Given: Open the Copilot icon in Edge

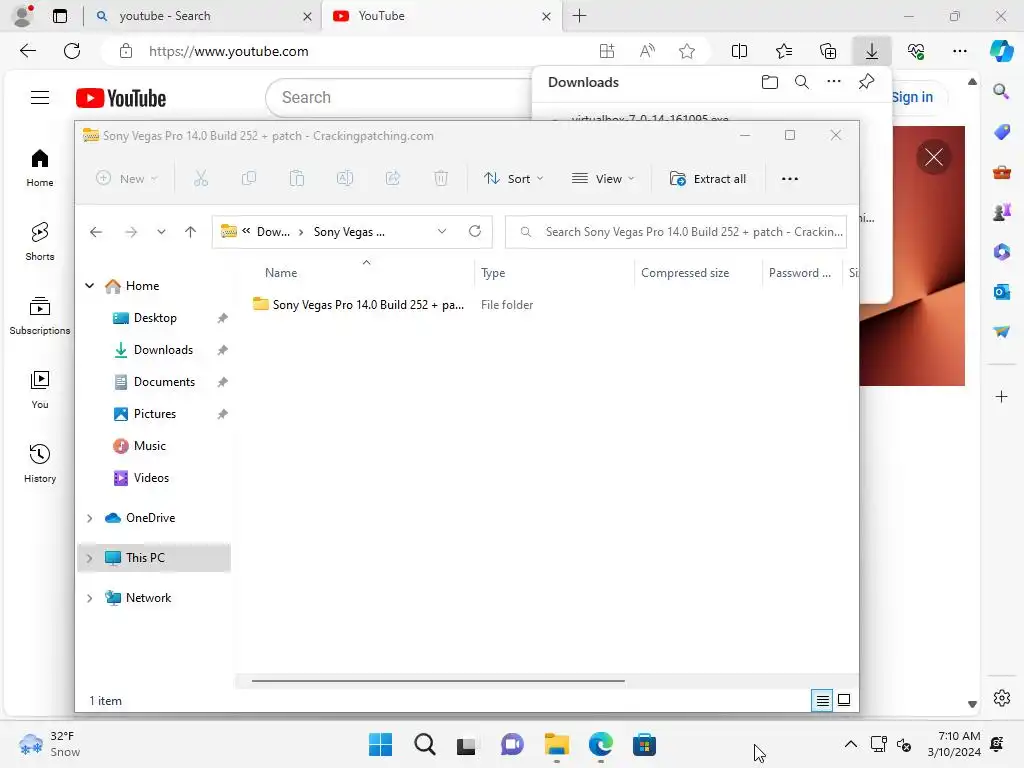Looking at the screenshot, I should (x=1001, y=51).
